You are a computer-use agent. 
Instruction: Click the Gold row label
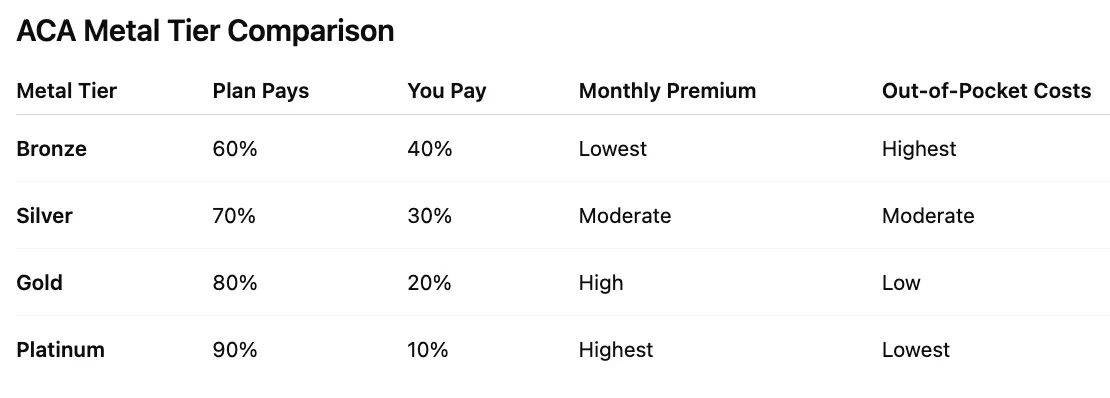pos(40,283)
